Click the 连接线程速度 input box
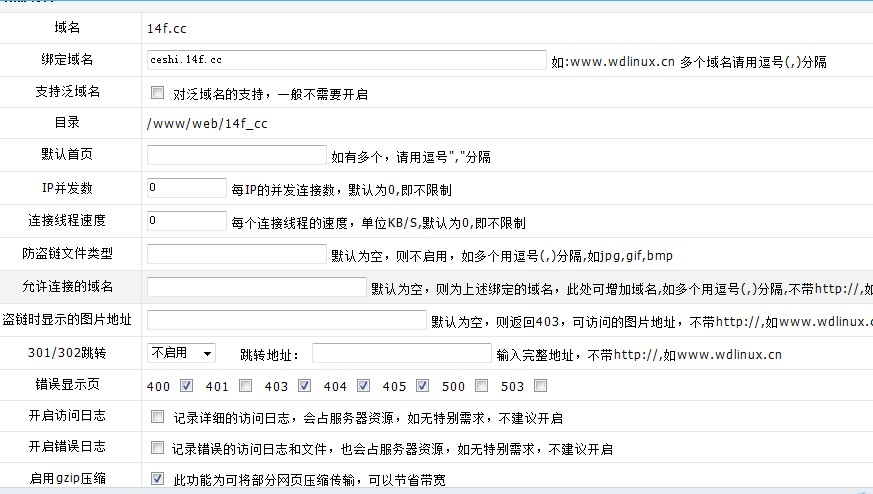 tap(186, 221)
